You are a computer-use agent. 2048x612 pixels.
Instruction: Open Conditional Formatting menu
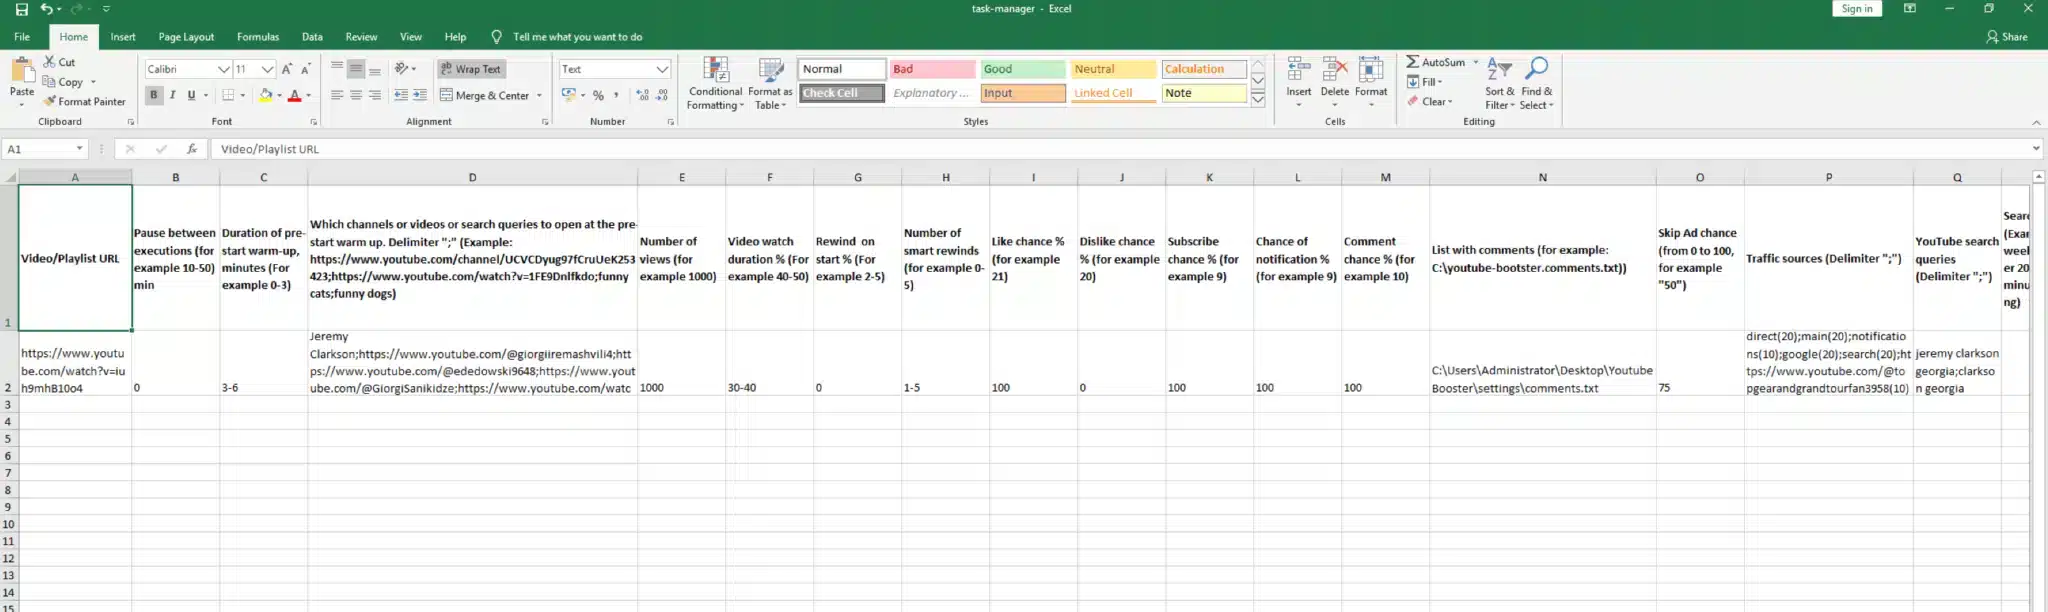715,84
